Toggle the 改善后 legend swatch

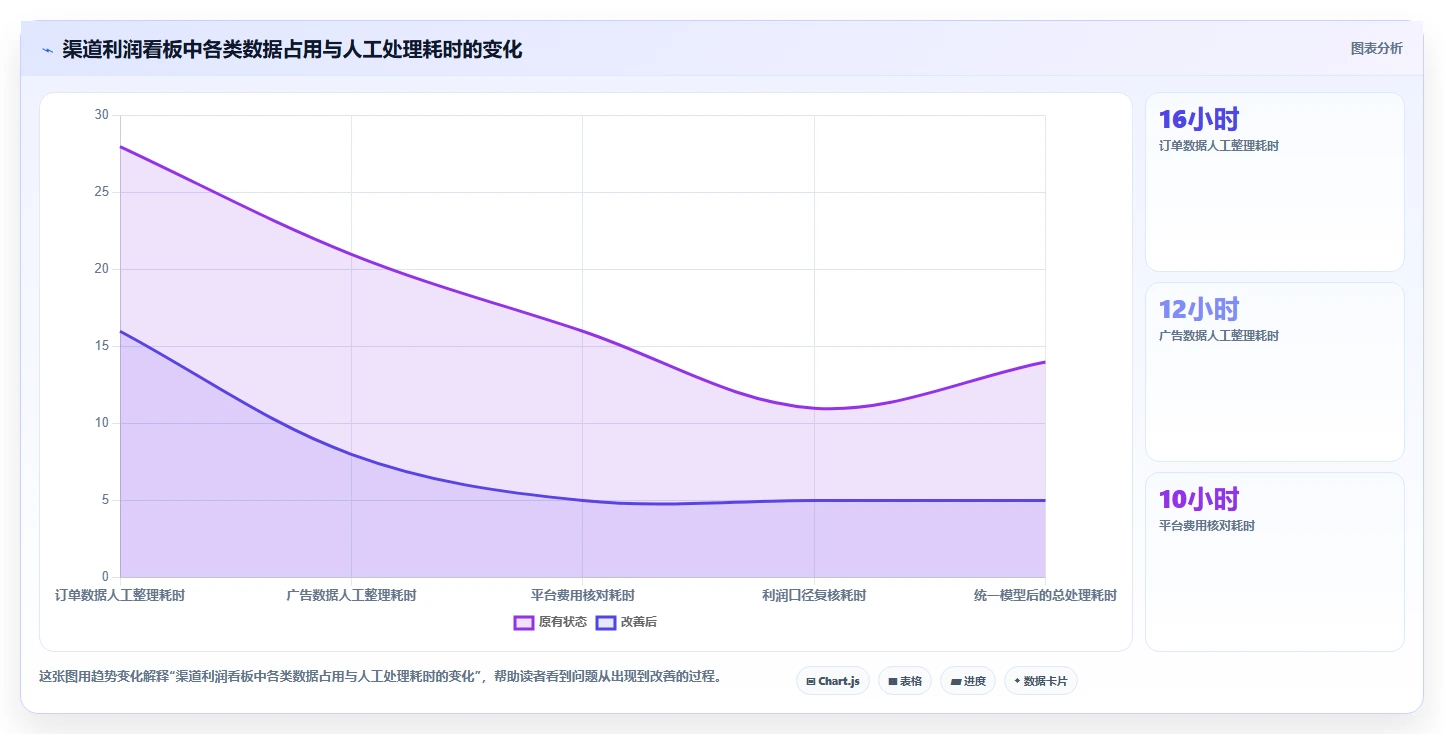pos(606,622)
